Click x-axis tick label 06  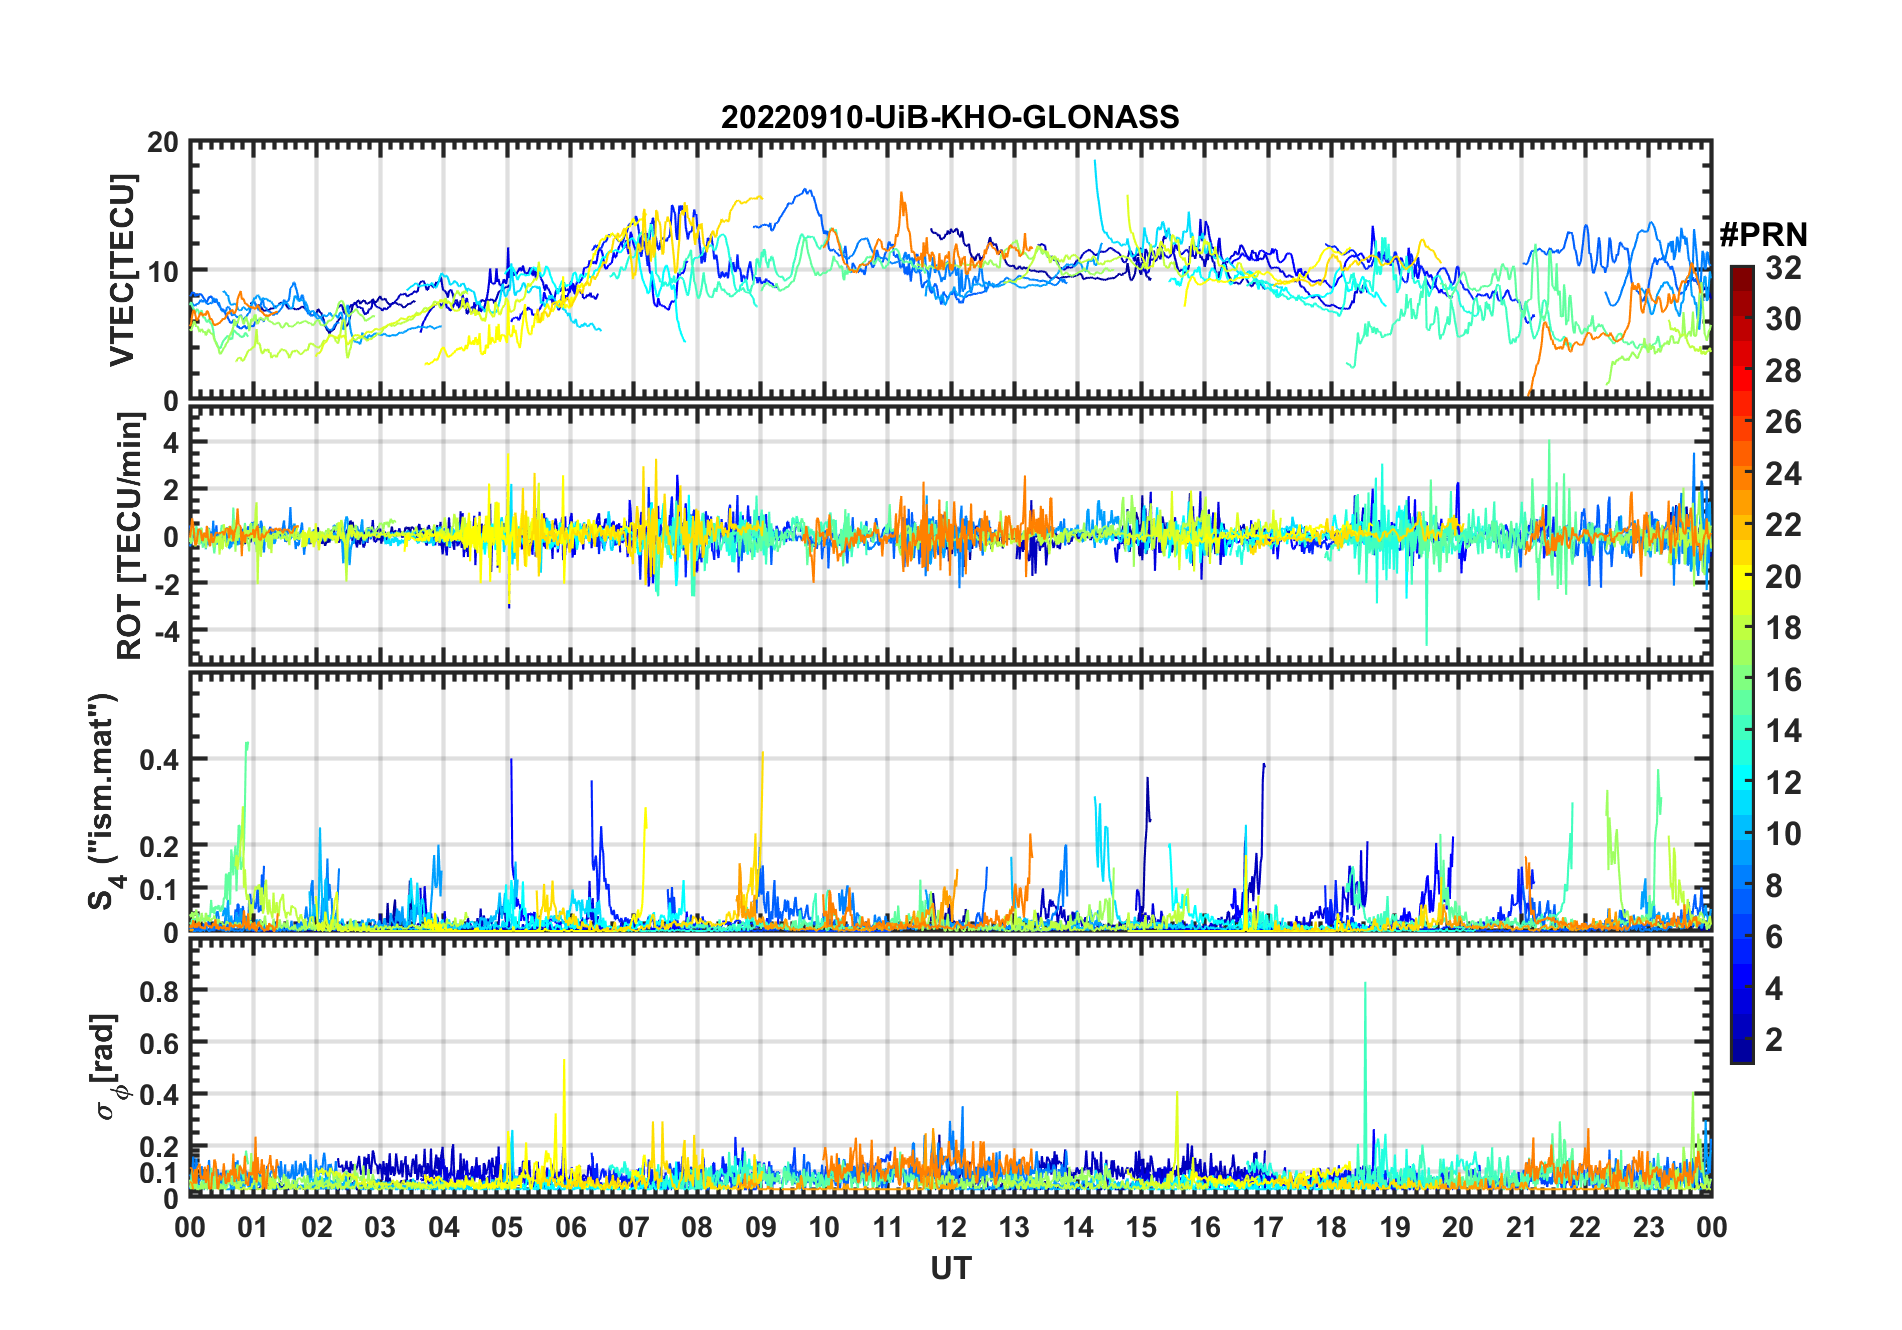pyautogui.click(x=571, y=1227)
